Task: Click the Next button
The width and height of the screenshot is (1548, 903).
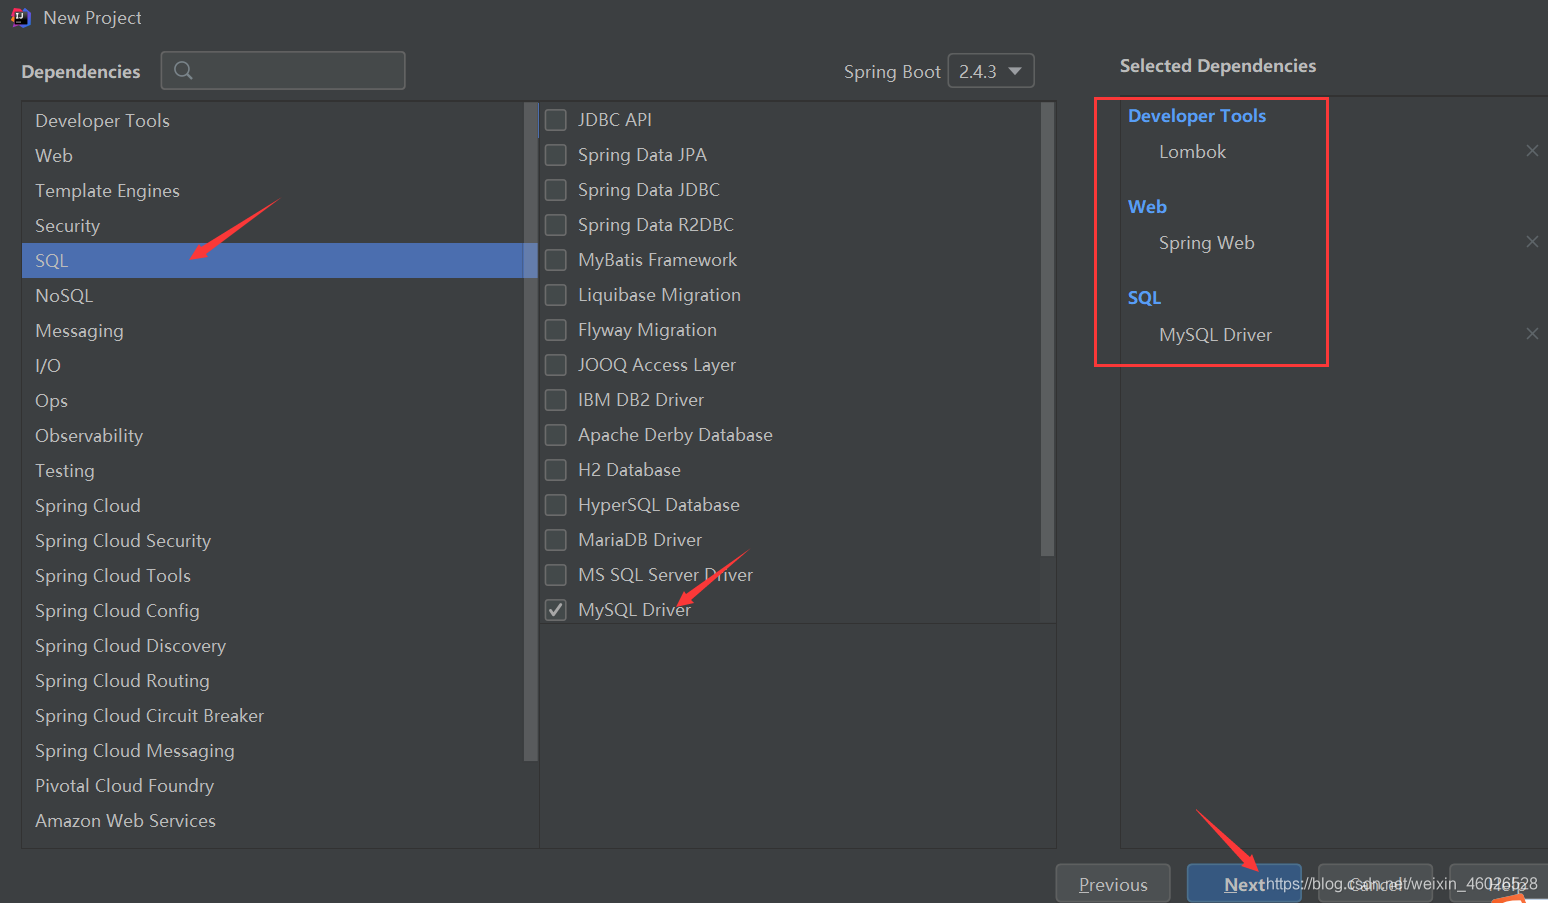Action: [1244, 884]
